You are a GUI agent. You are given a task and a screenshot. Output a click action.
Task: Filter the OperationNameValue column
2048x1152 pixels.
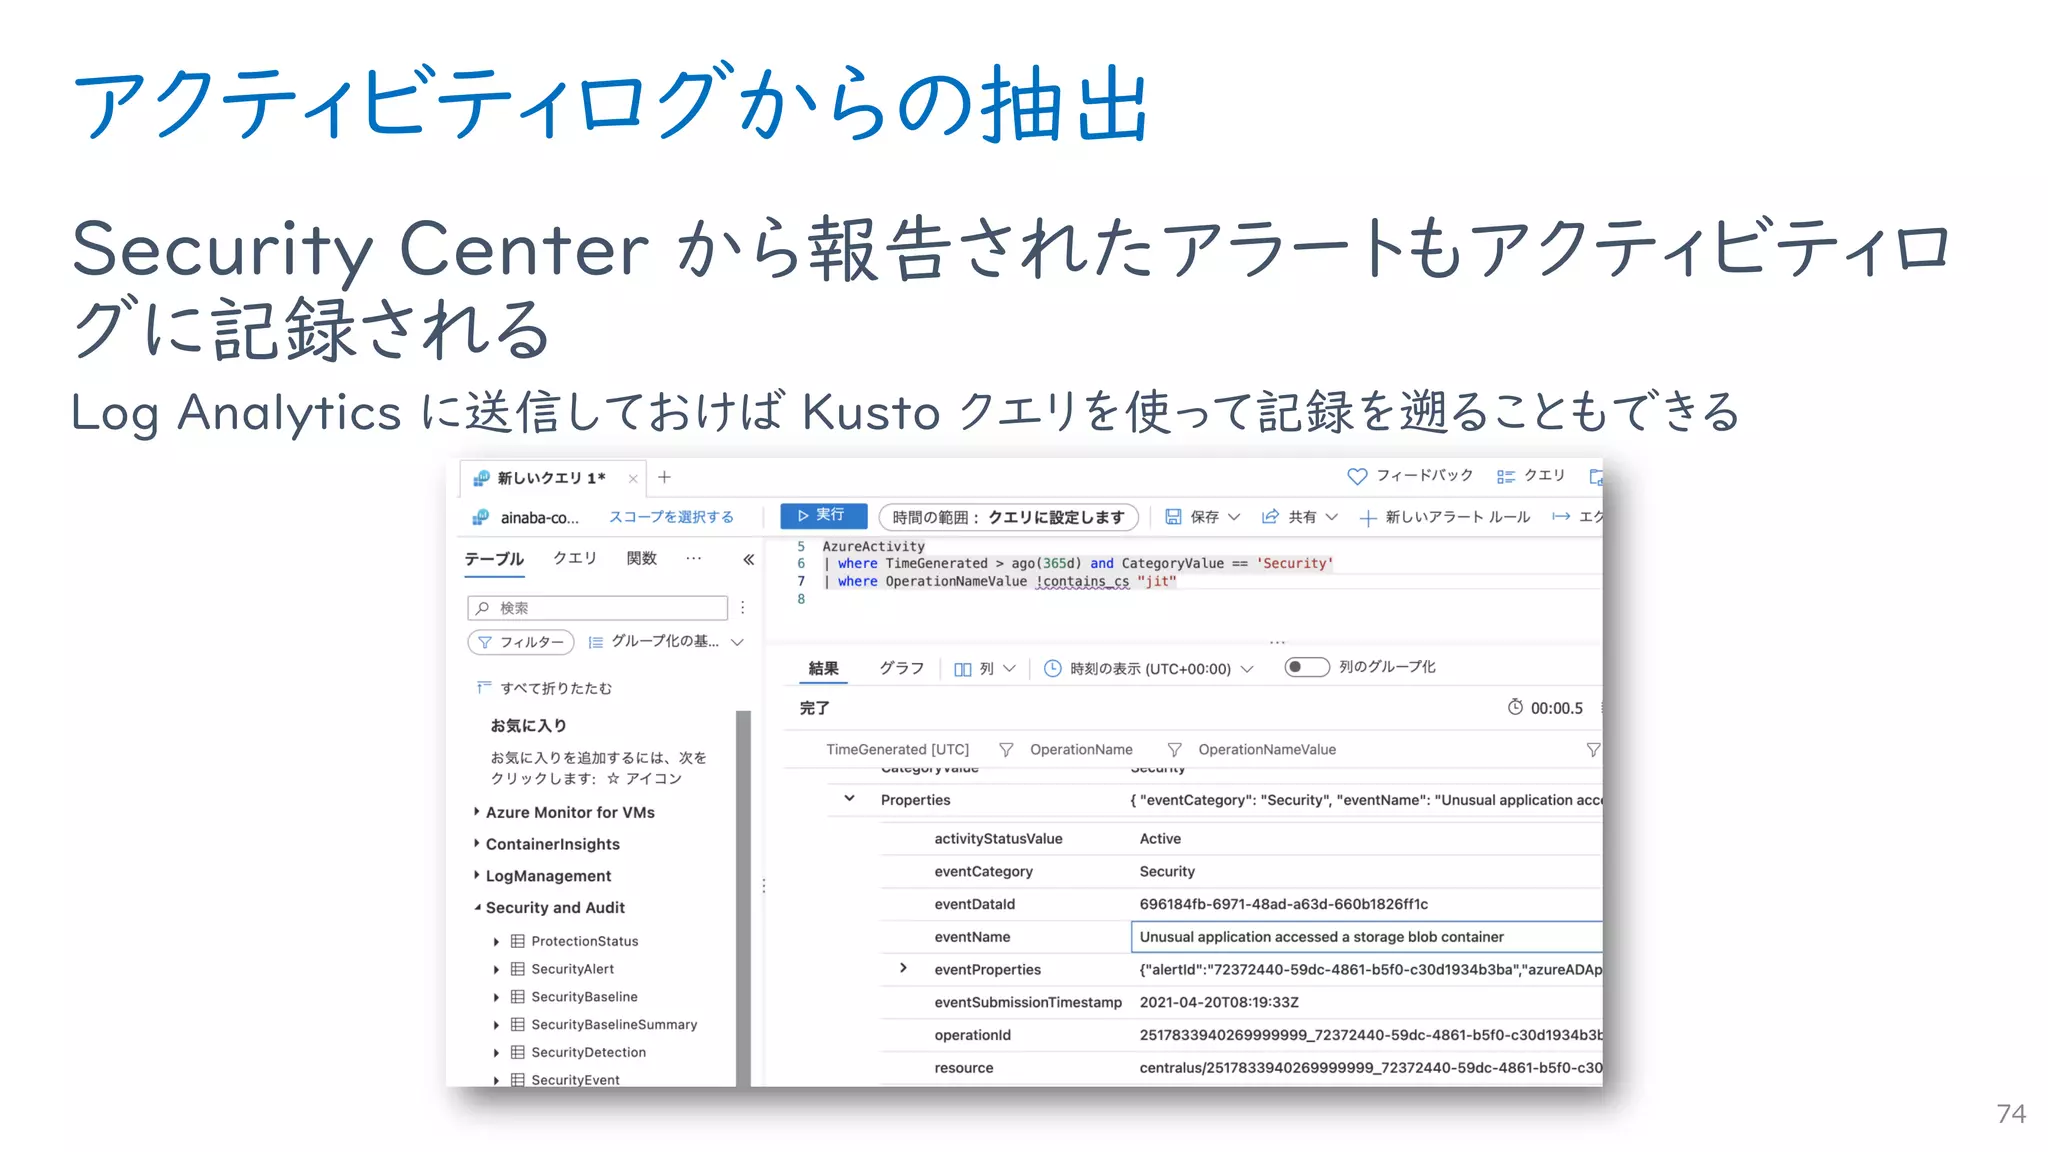1593,750
